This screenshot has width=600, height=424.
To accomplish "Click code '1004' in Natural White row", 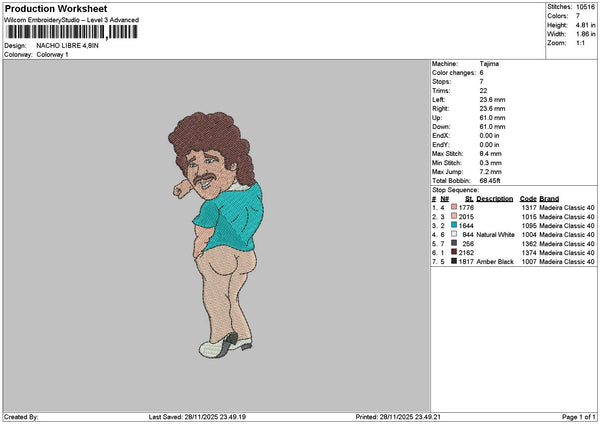I will [529, 235].
